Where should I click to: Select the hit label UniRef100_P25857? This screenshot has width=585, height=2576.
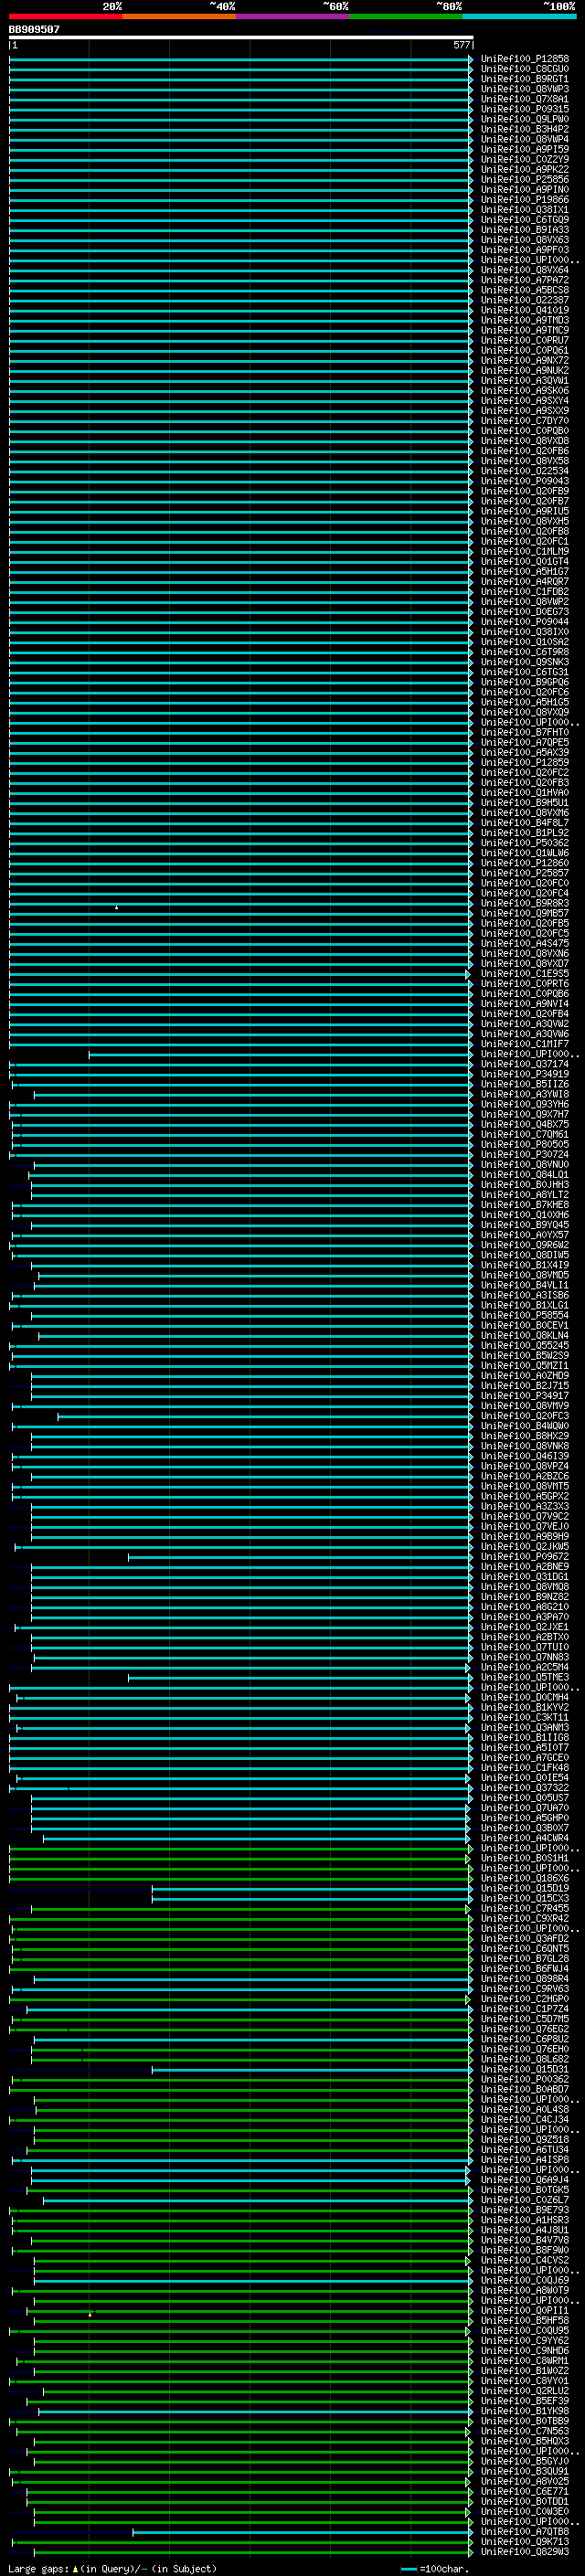tap(525, 873)
